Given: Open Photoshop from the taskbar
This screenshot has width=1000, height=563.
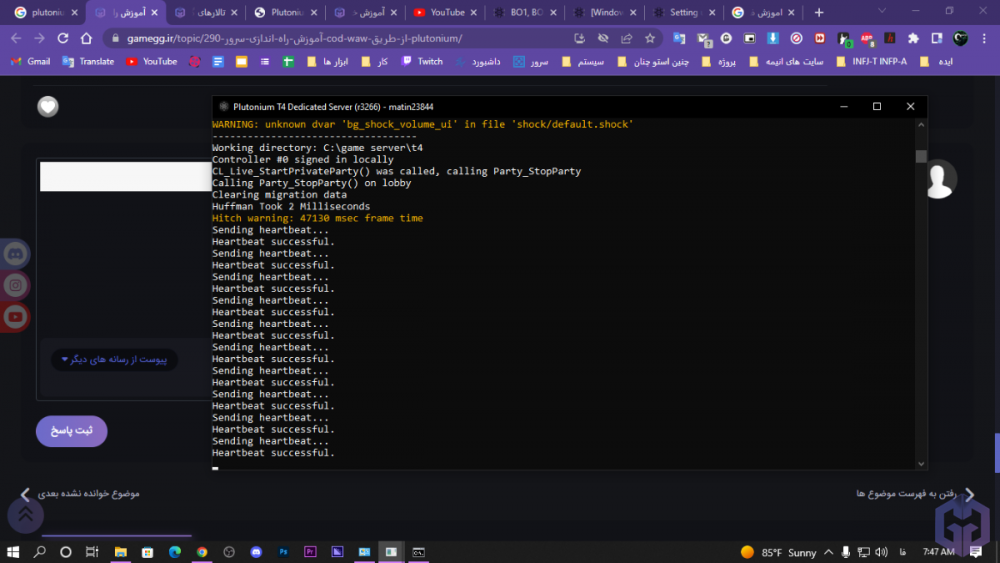Looking at the screenshot, I should [283, 551].
